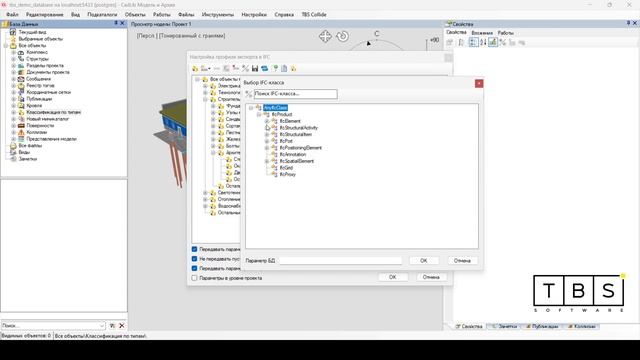Click the rotate view icon in model viewport
The image size is (640, 360).
tap(342, 36)
